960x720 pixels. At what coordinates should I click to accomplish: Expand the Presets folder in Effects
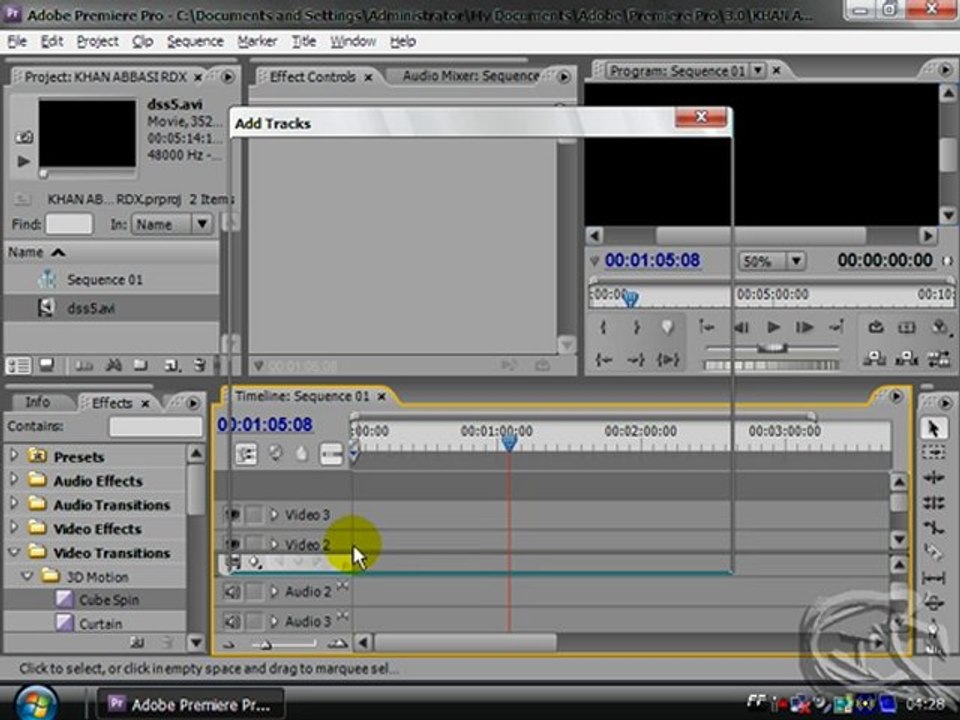[x=13, y=455]
